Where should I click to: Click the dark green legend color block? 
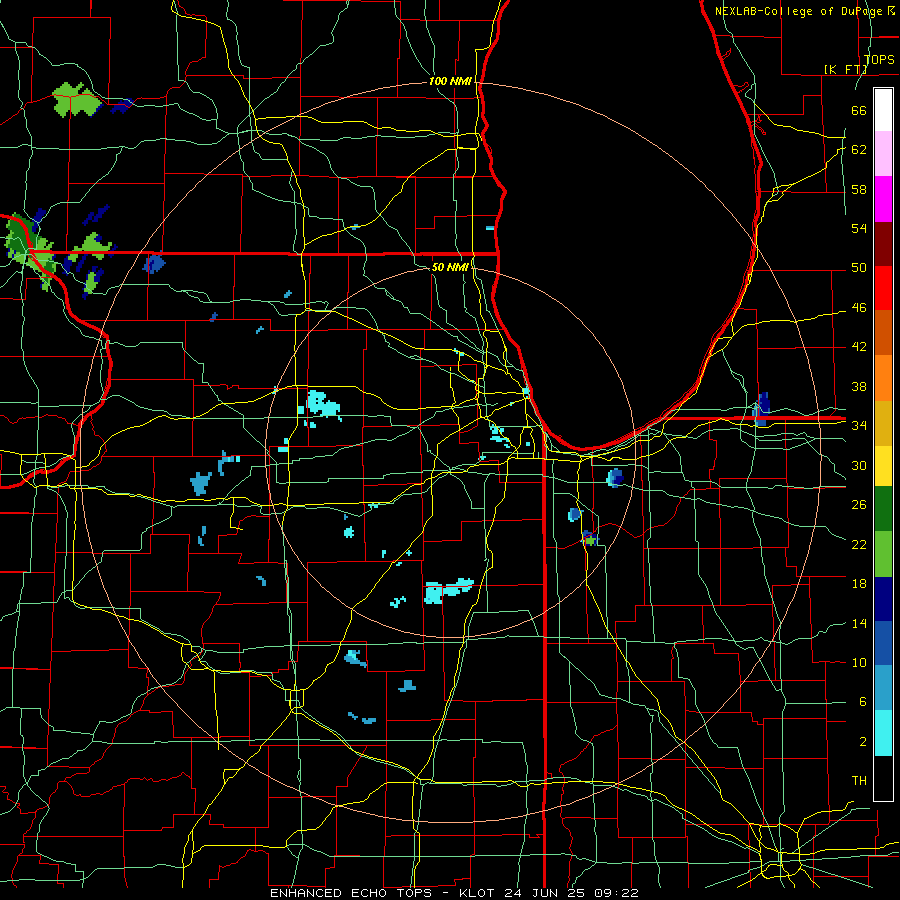tap(883, 509)
